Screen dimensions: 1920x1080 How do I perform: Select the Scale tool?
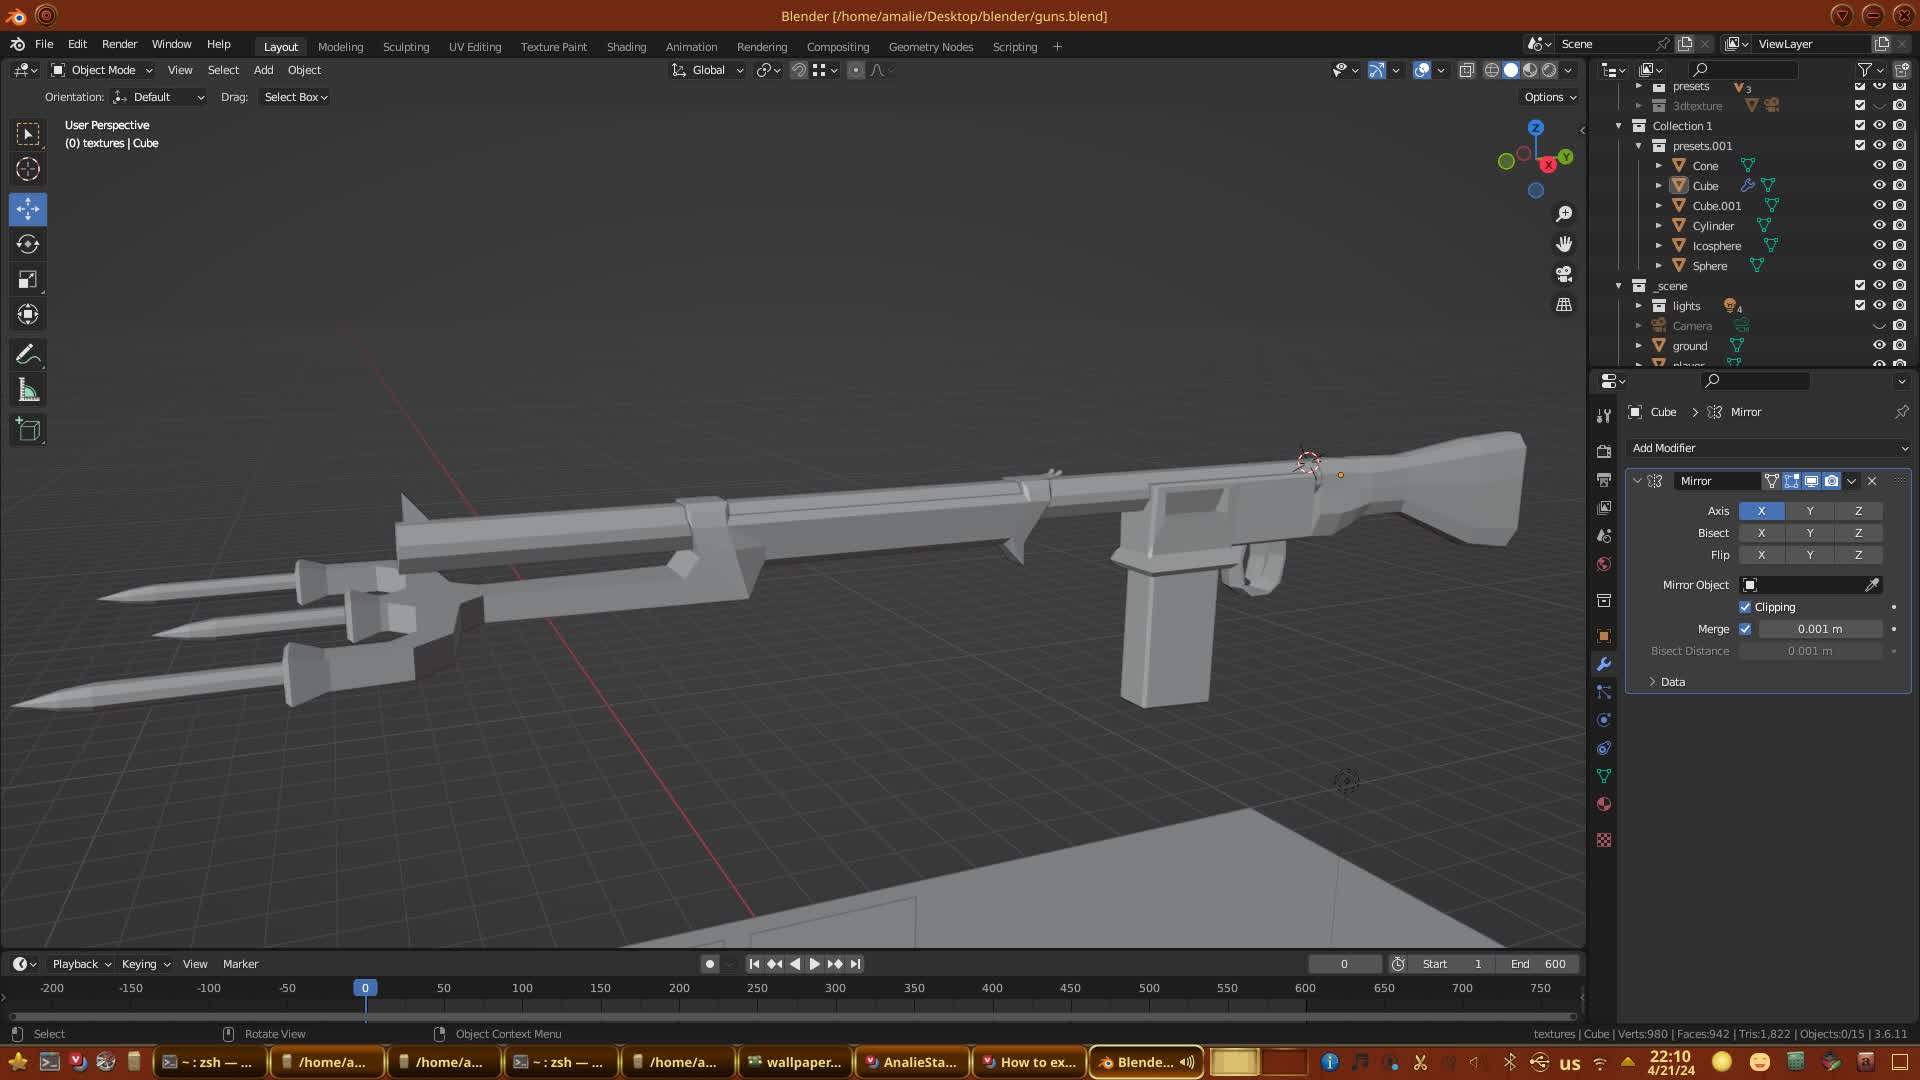coord(28,280)
